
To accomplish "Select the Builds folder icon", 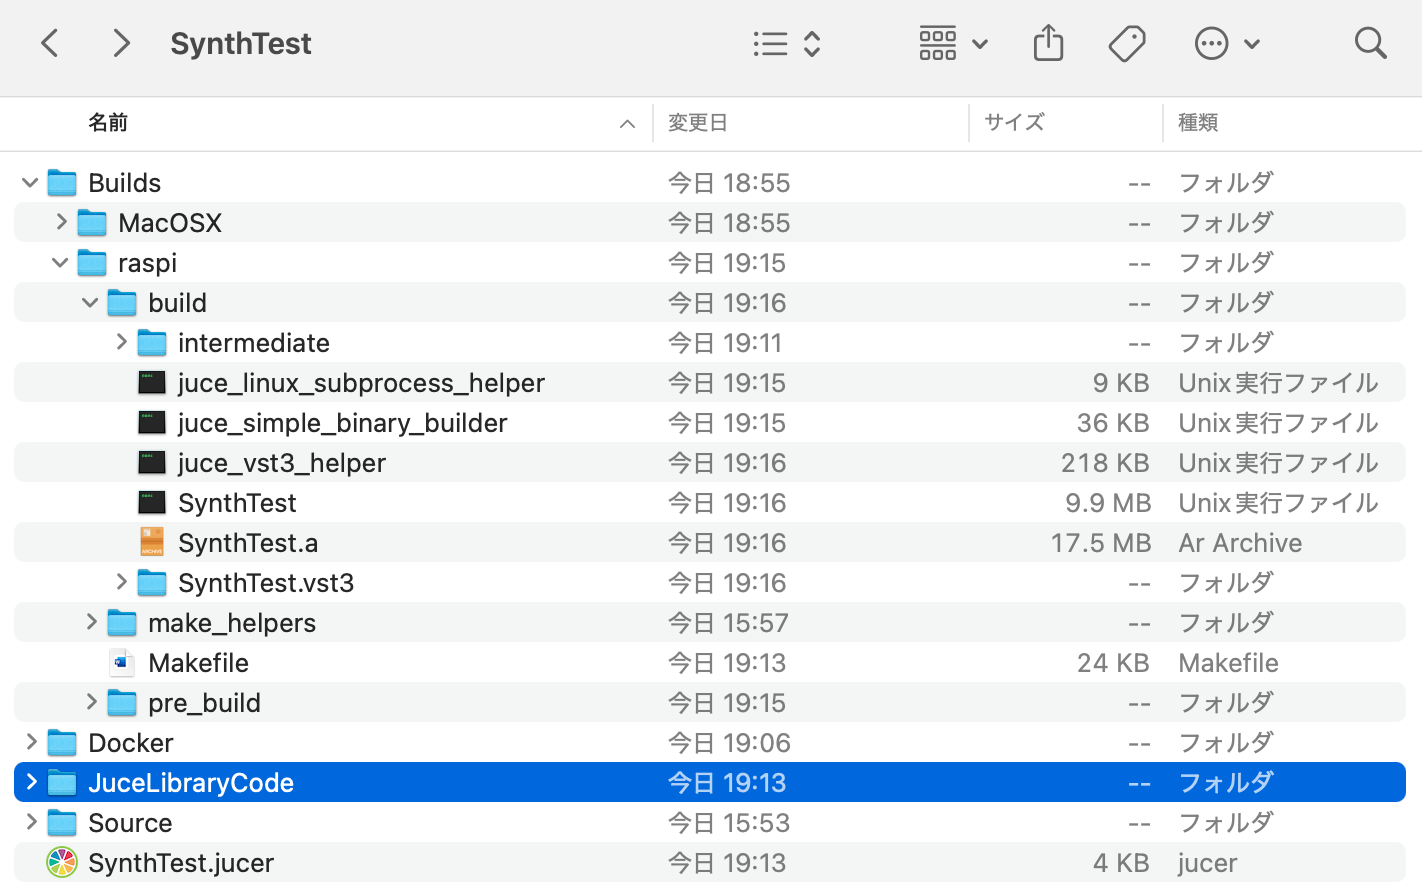I will click(x=62, y=183).
